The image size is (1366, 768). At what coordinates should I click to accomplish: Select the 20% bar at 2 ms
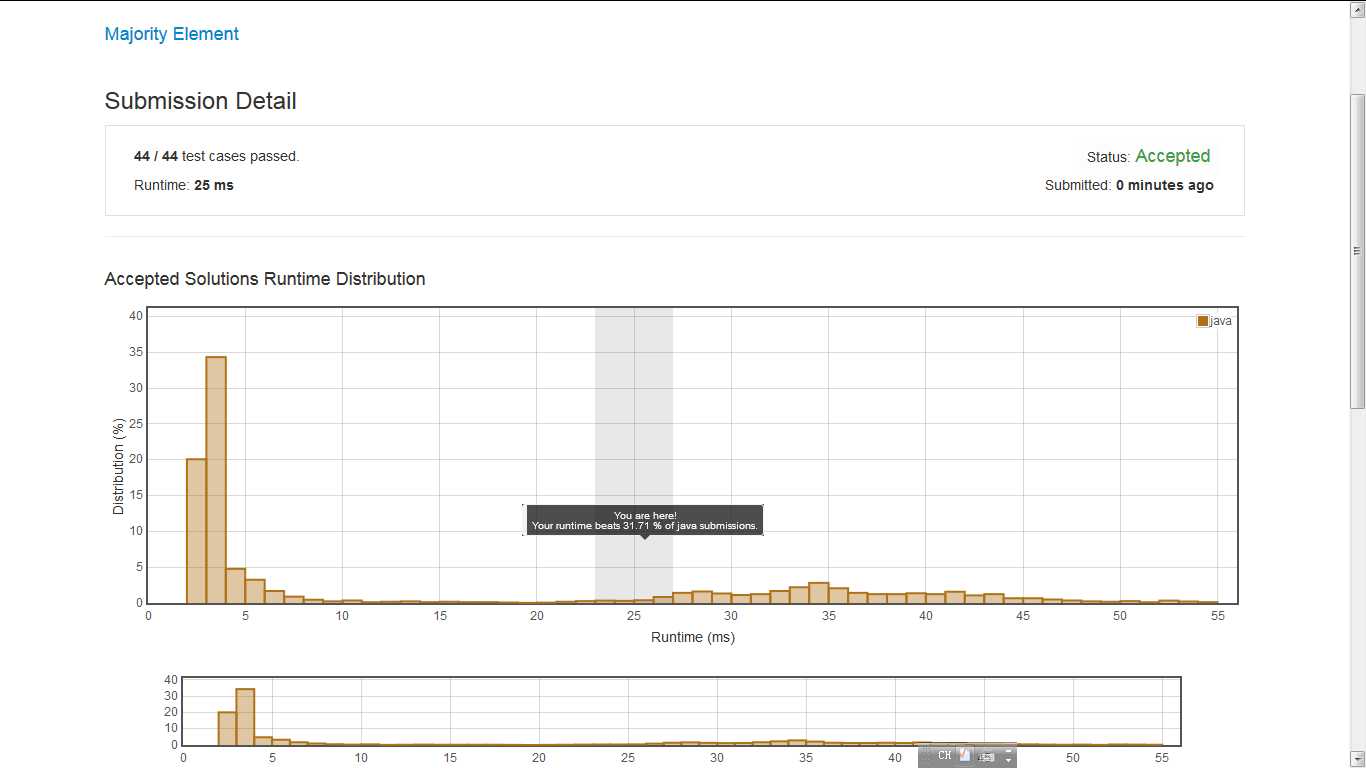click(x=196, y=531)
